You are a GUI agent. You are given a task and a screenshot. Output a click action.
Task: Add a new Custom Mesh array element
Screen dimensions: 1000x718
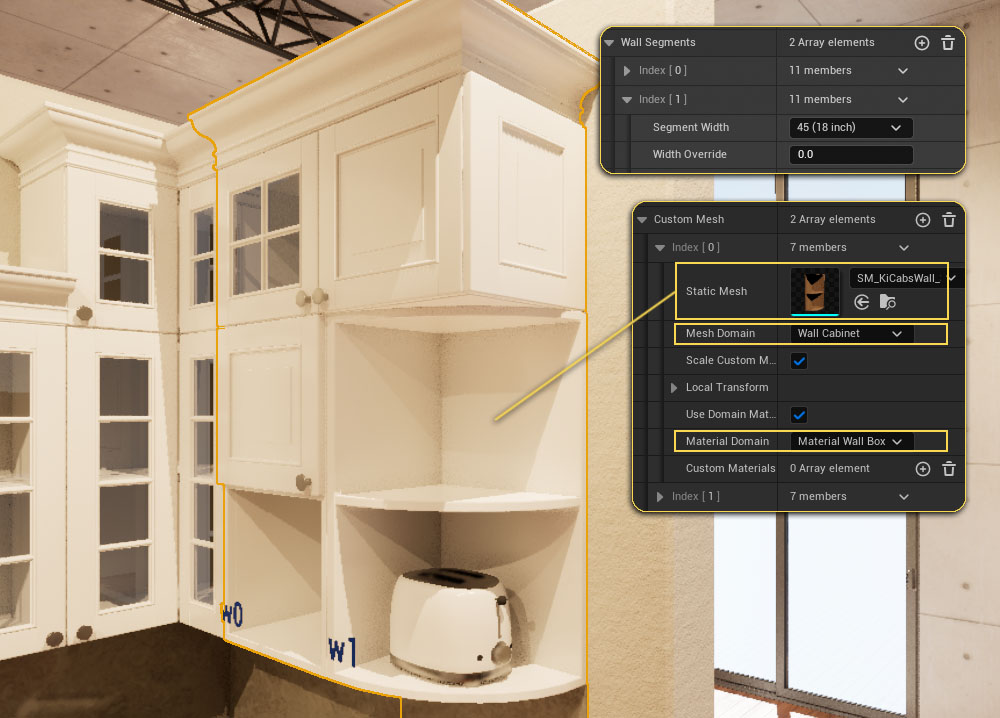tap(922, 220)
